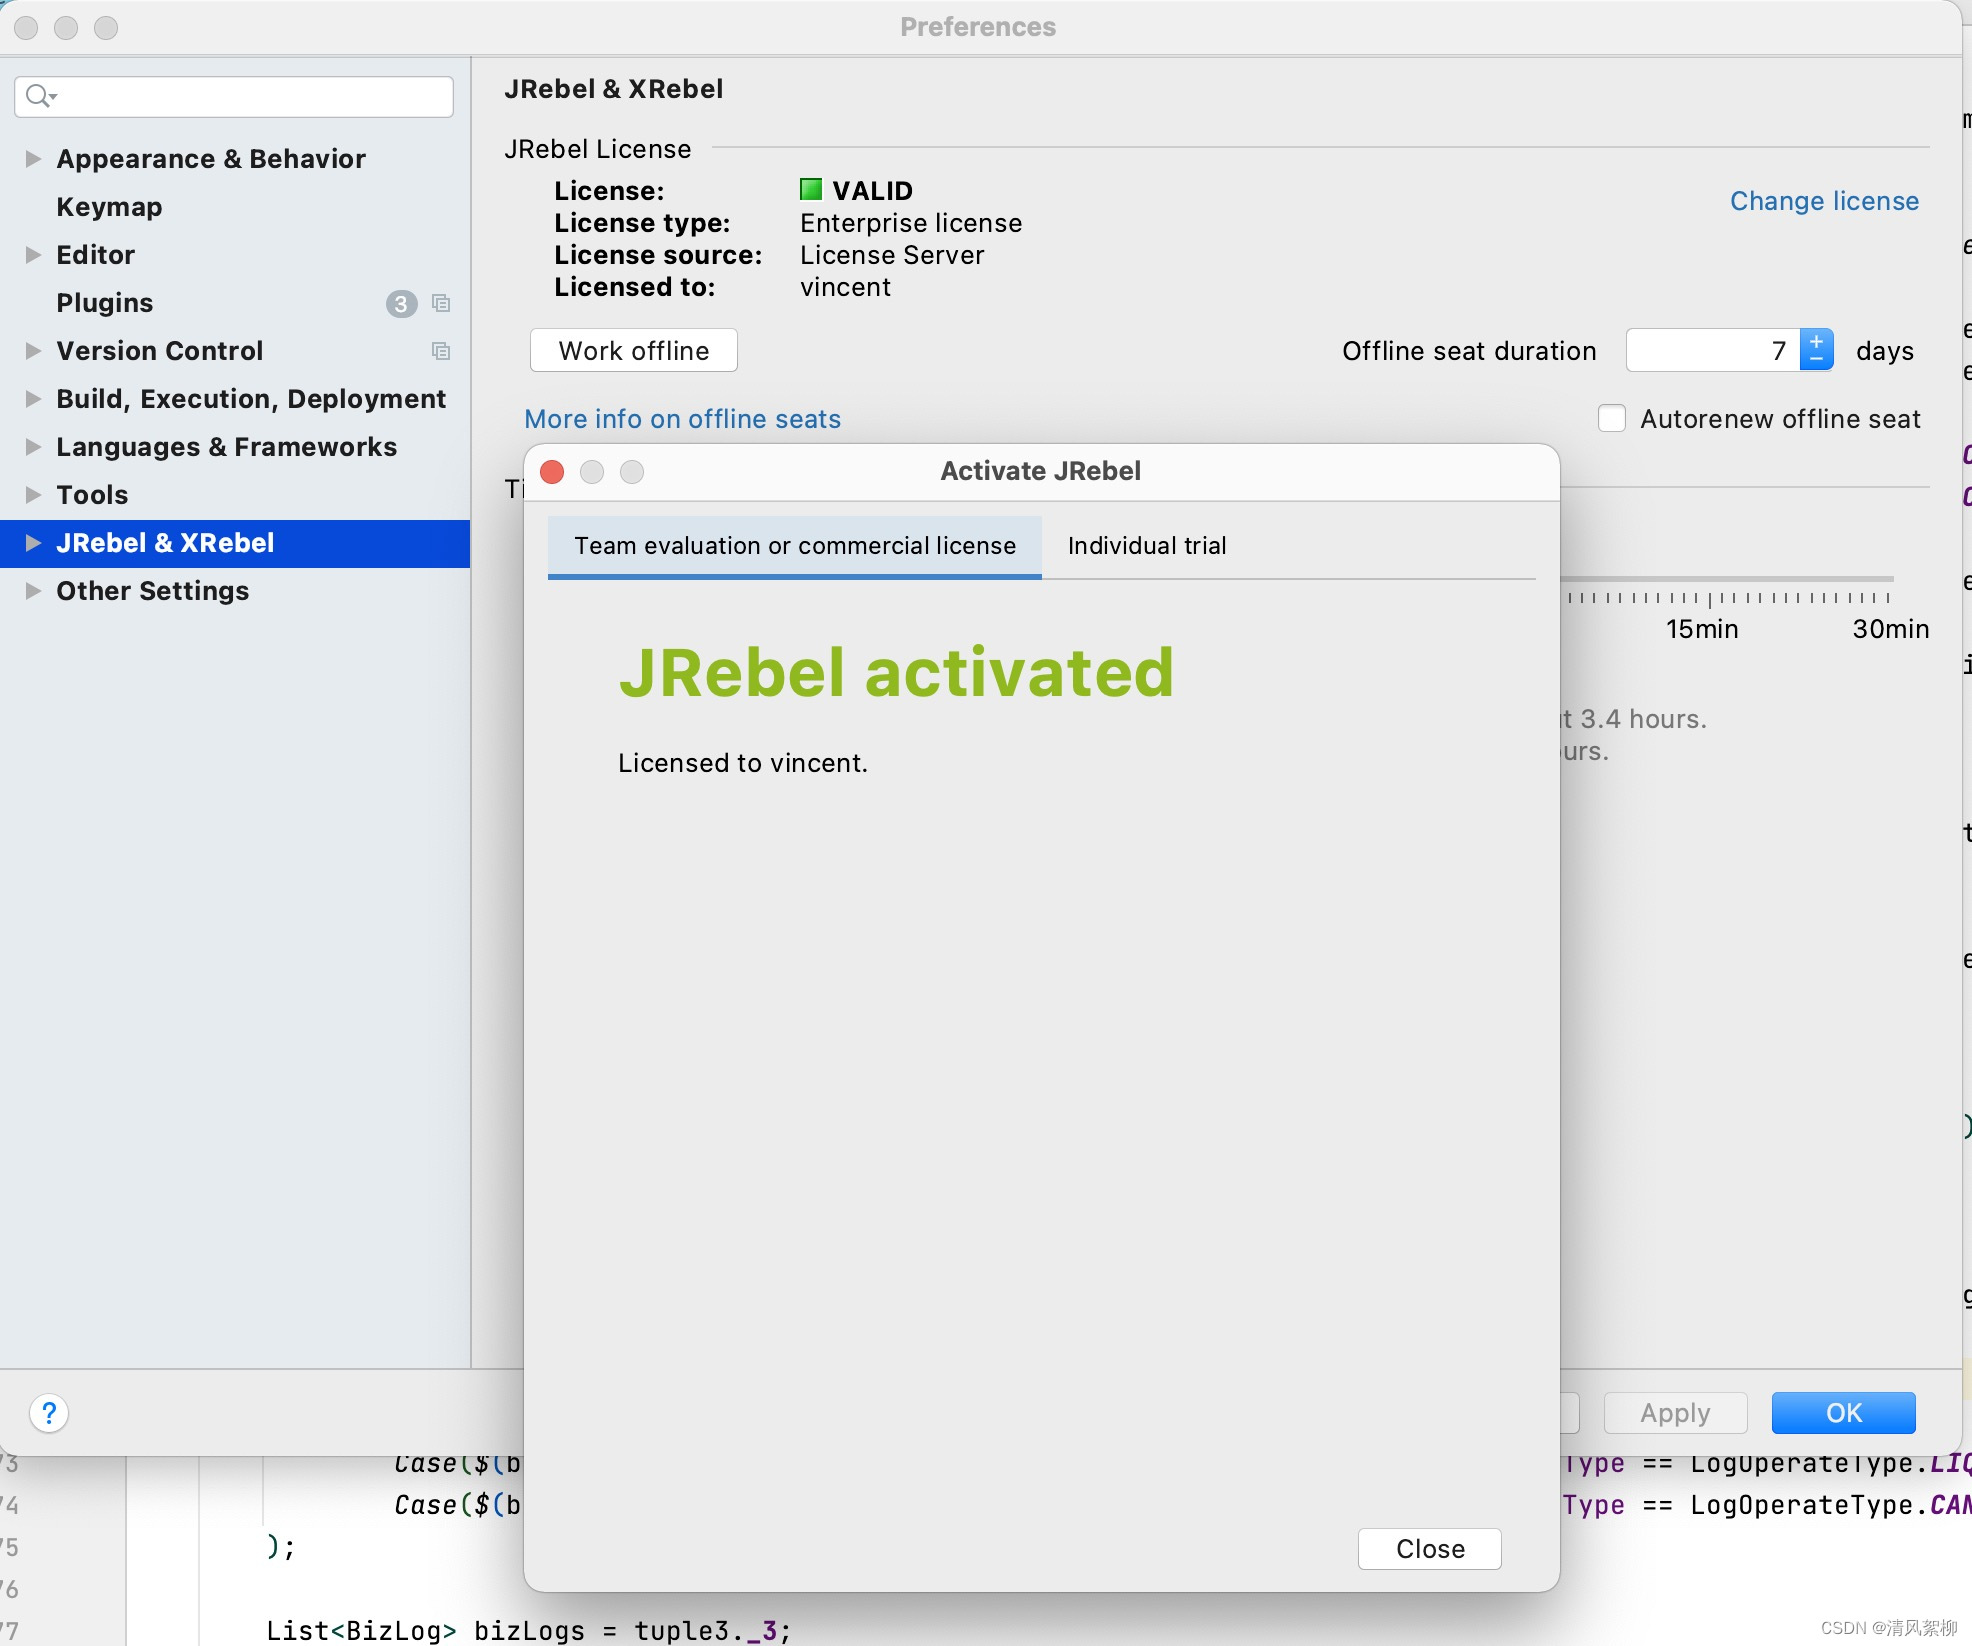Image resolution: width=1972 pixels, height=1646 pixels.
Task: Click the Plugins update badge showing 3
Action: 401,304
